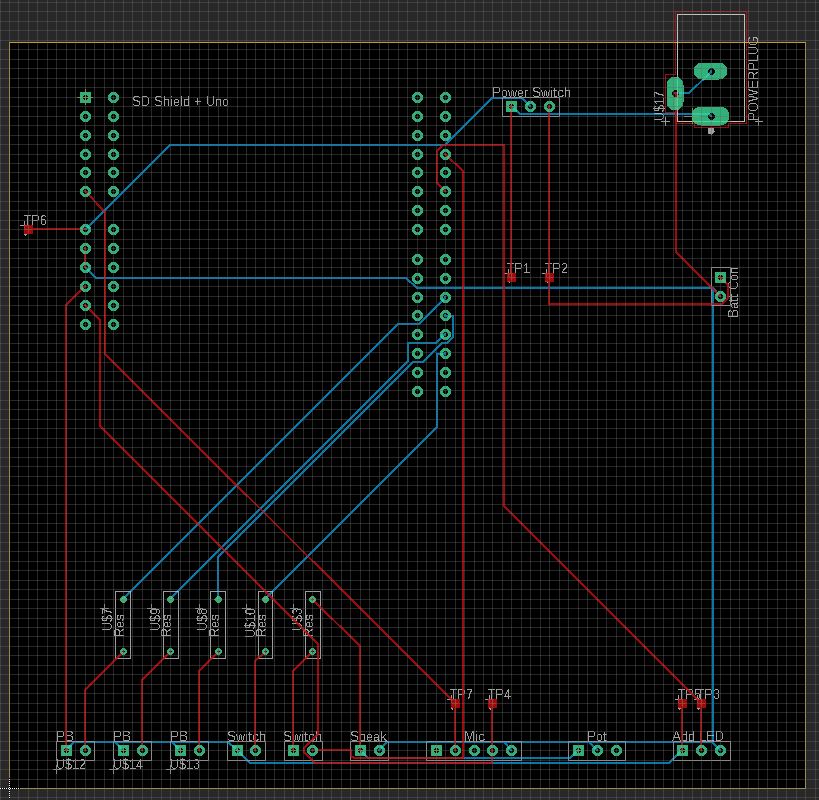Select the red TP6 test point pad

28,229
